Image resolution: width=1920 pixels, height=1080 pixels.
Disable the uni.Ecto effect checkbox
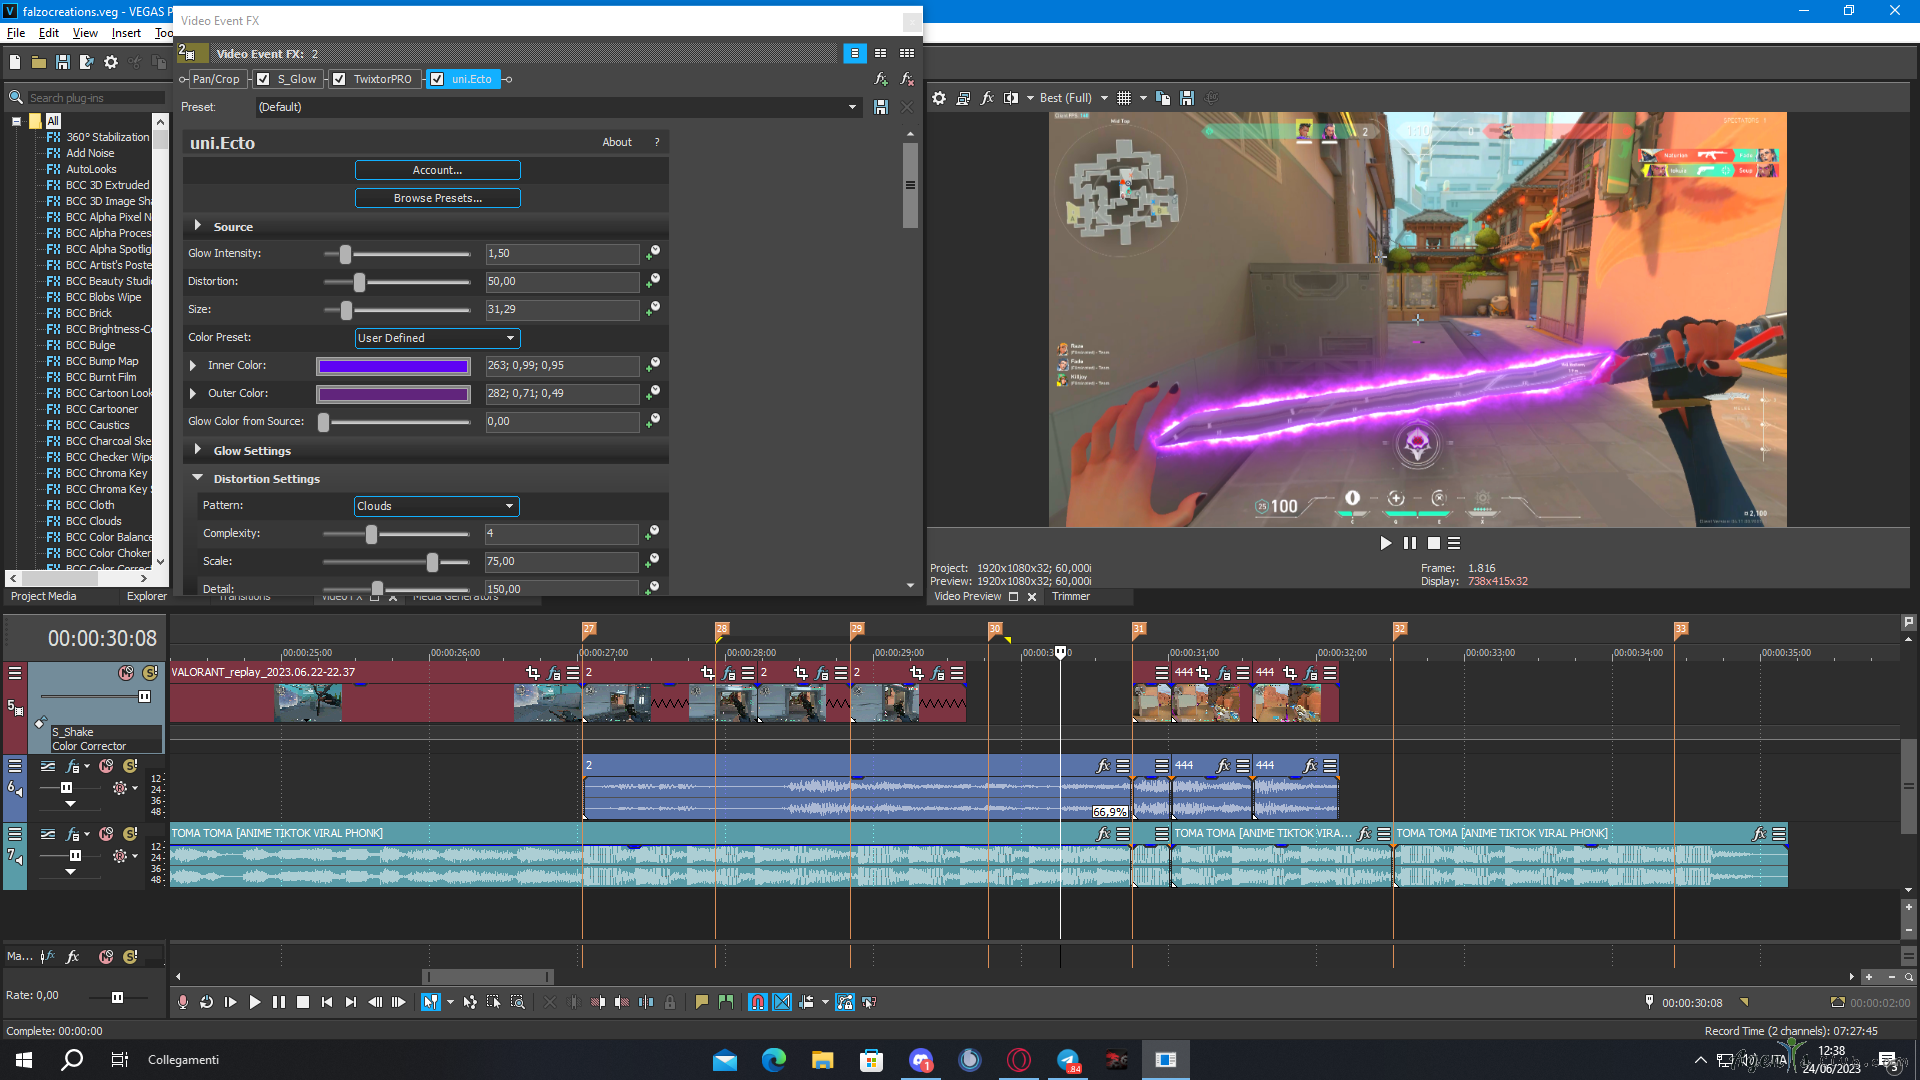(437, 79)
